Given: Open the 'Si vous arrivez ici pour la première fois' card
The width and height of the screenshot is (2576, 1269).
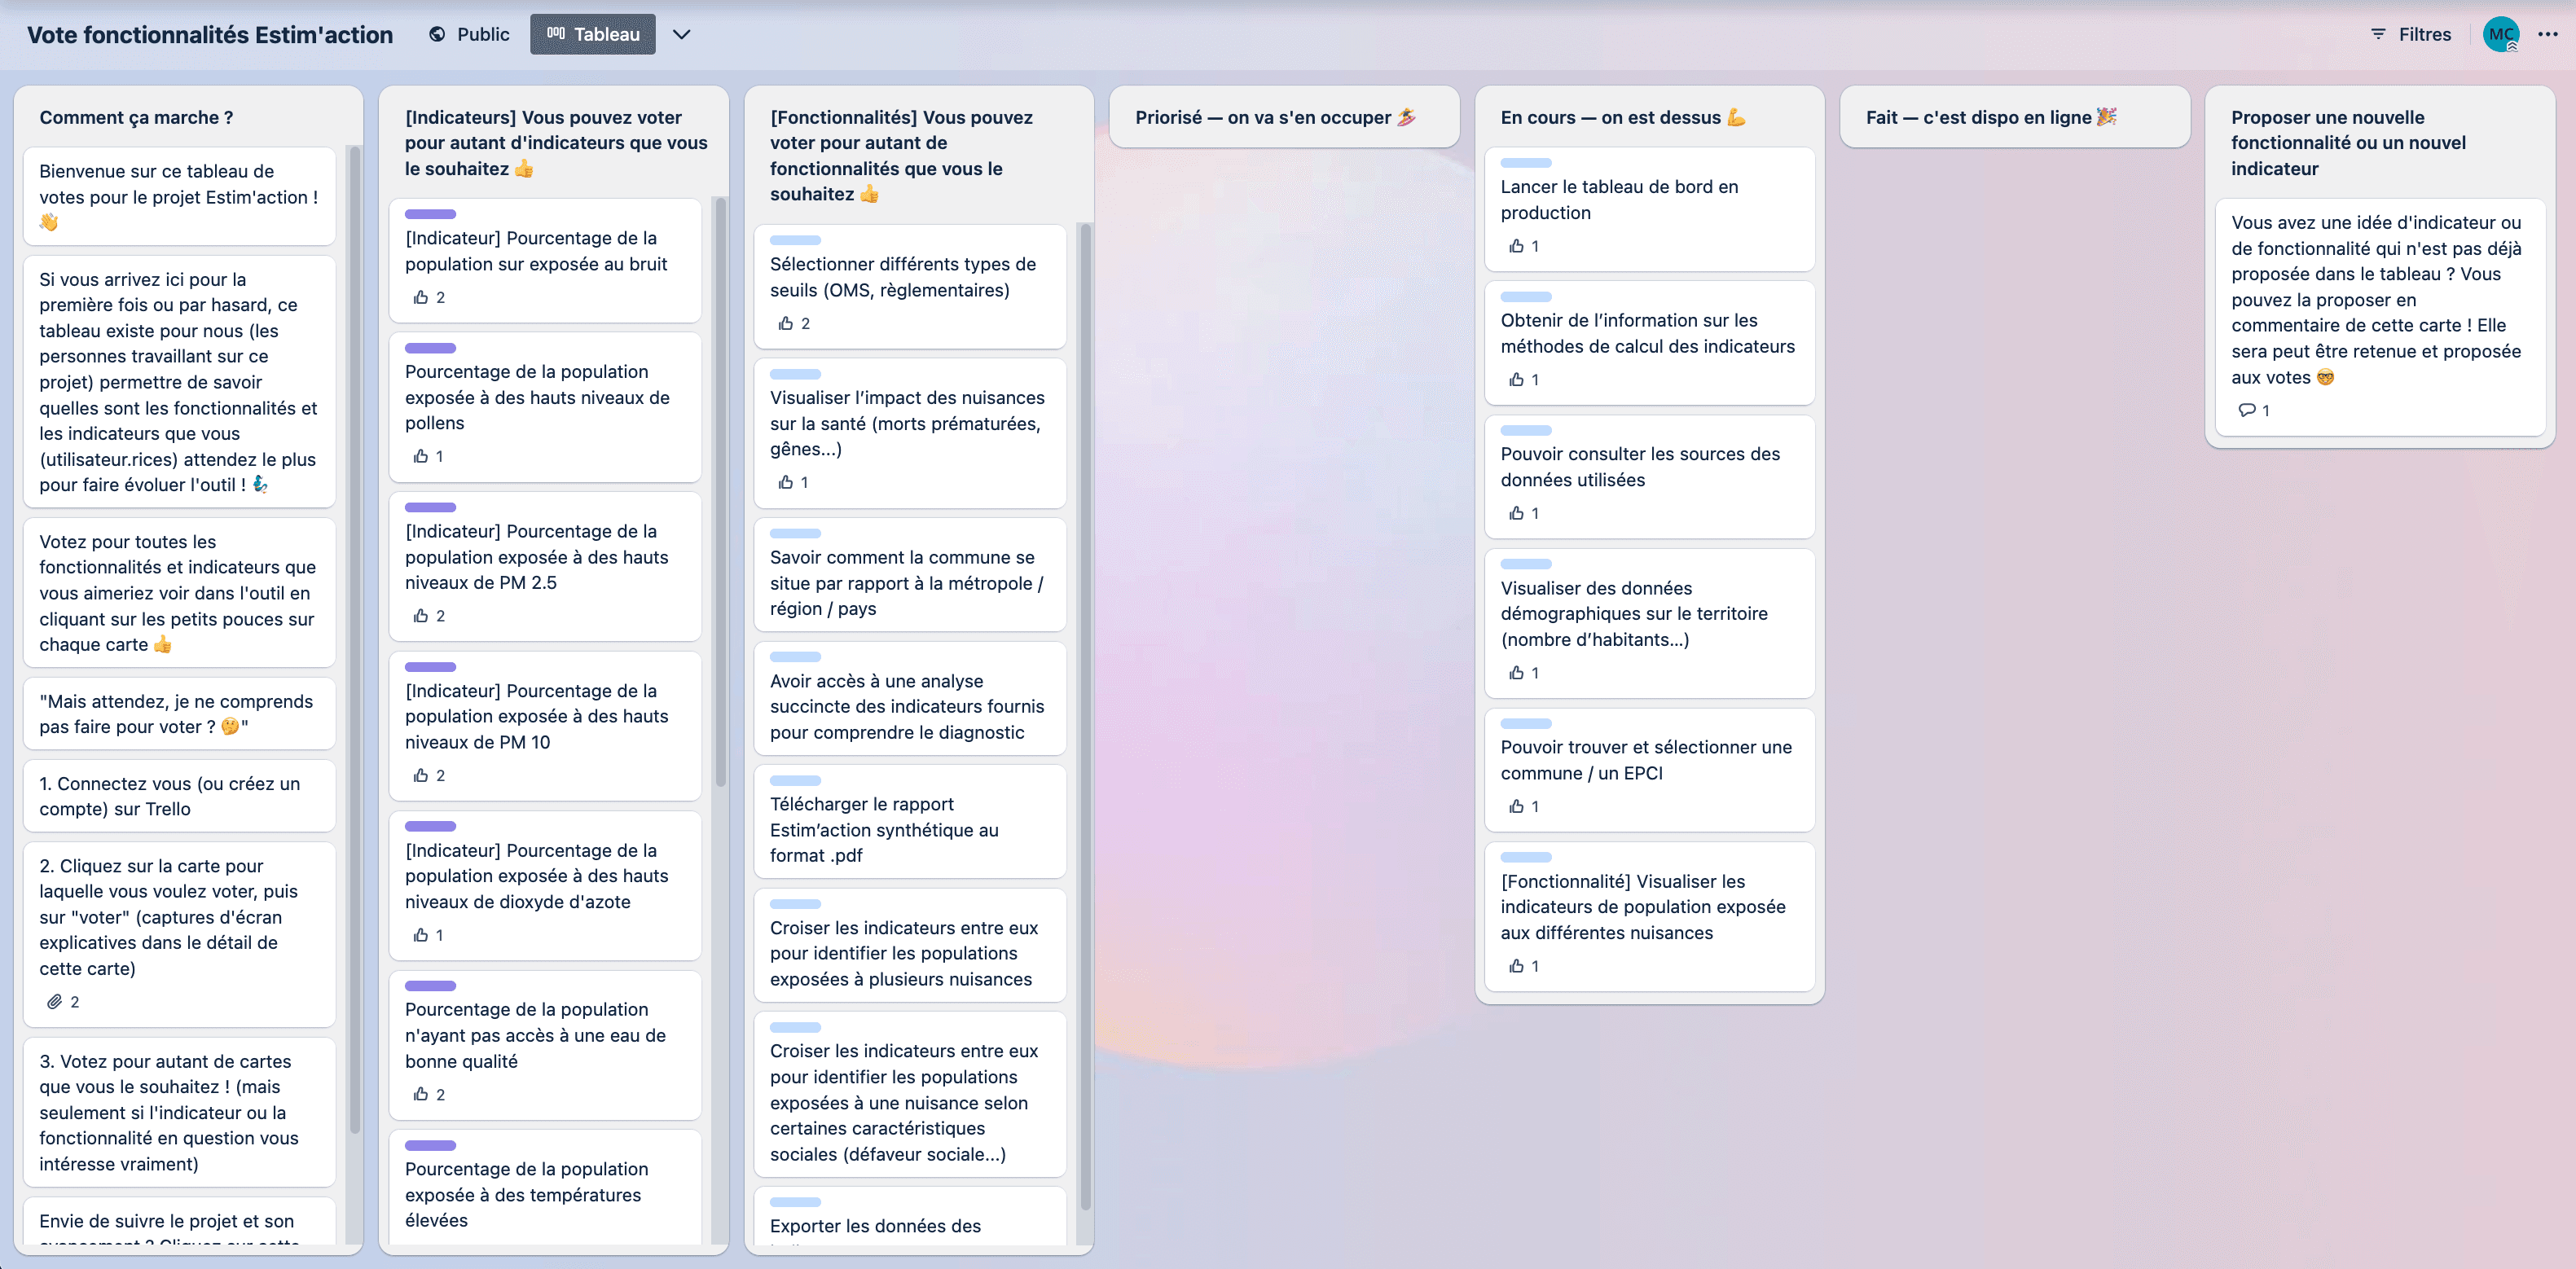Looking at the screenshot, I should point(180,382).
